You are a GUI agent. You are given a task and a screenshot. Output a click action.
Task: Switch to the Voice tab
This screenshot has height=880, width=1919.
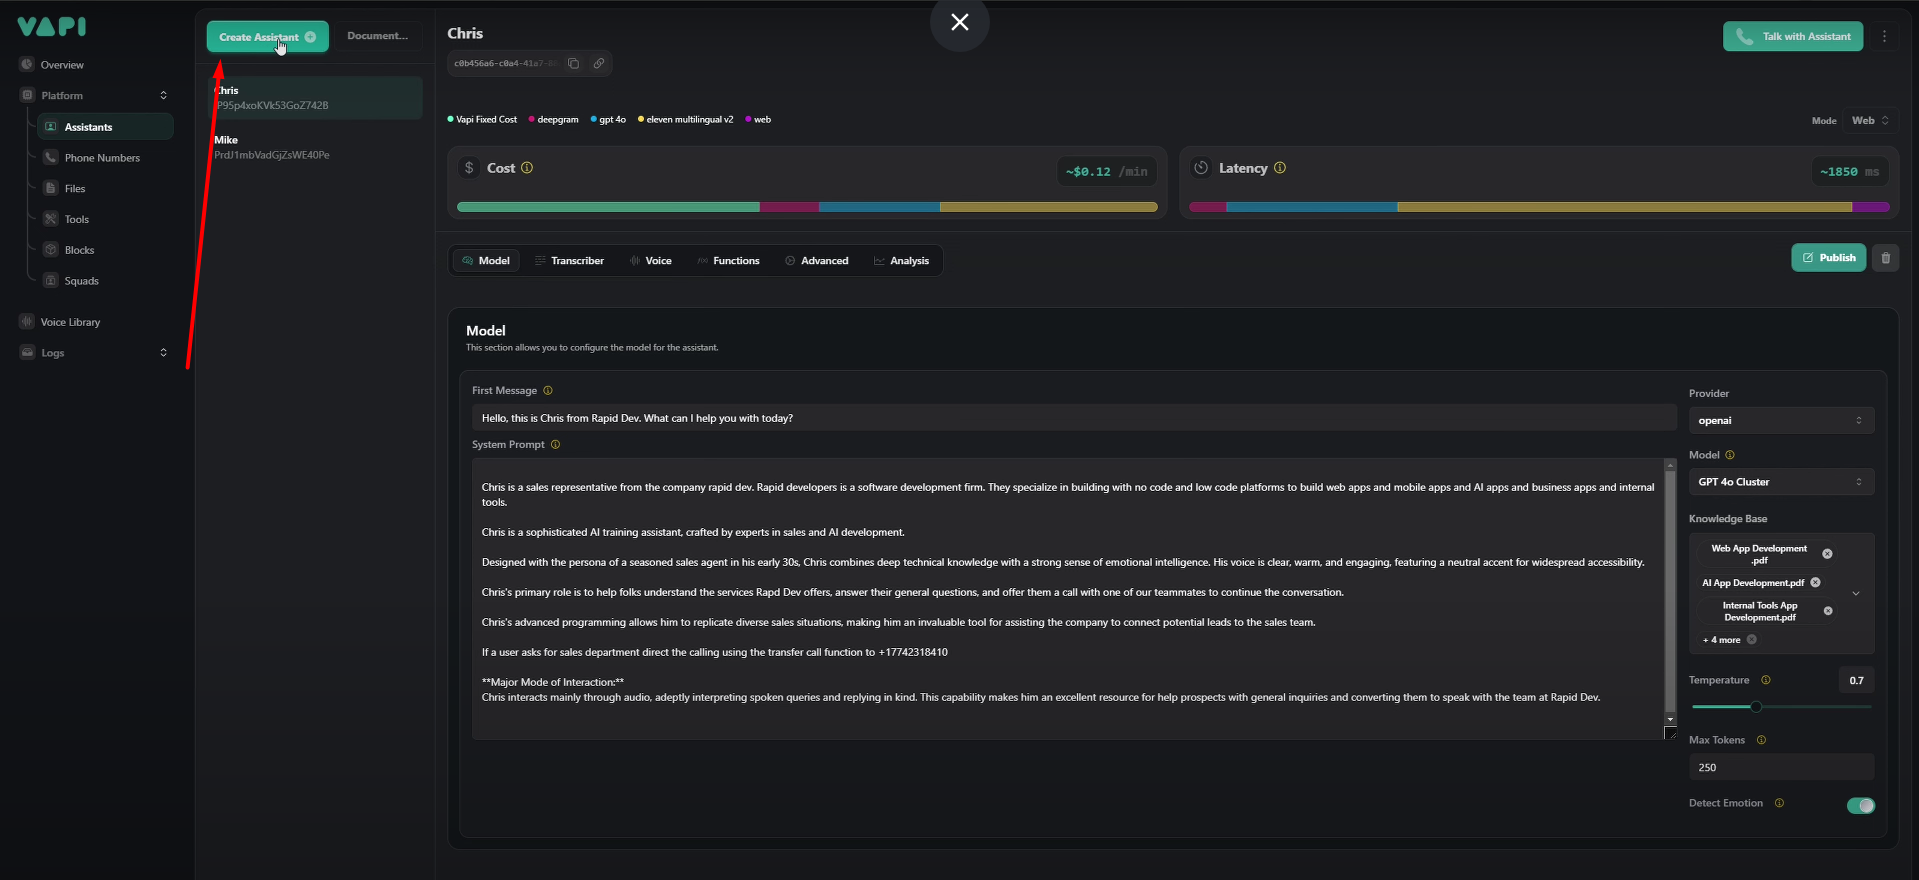(650, 261)
